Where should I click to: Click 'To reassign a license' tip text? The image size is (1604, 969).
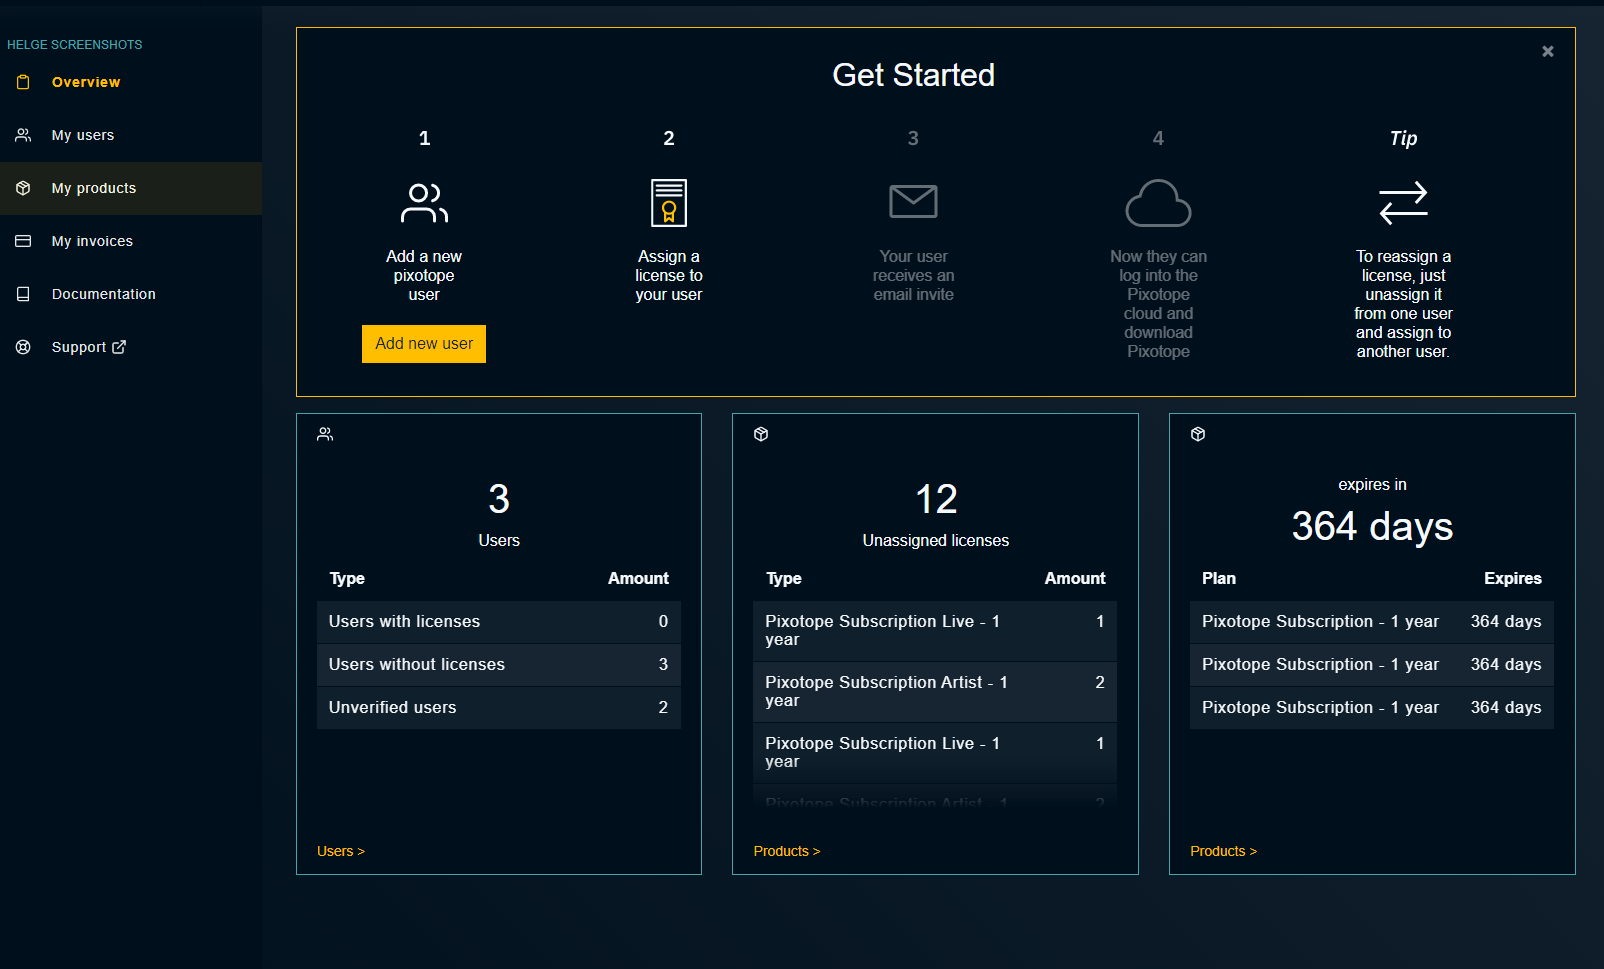1403,304
